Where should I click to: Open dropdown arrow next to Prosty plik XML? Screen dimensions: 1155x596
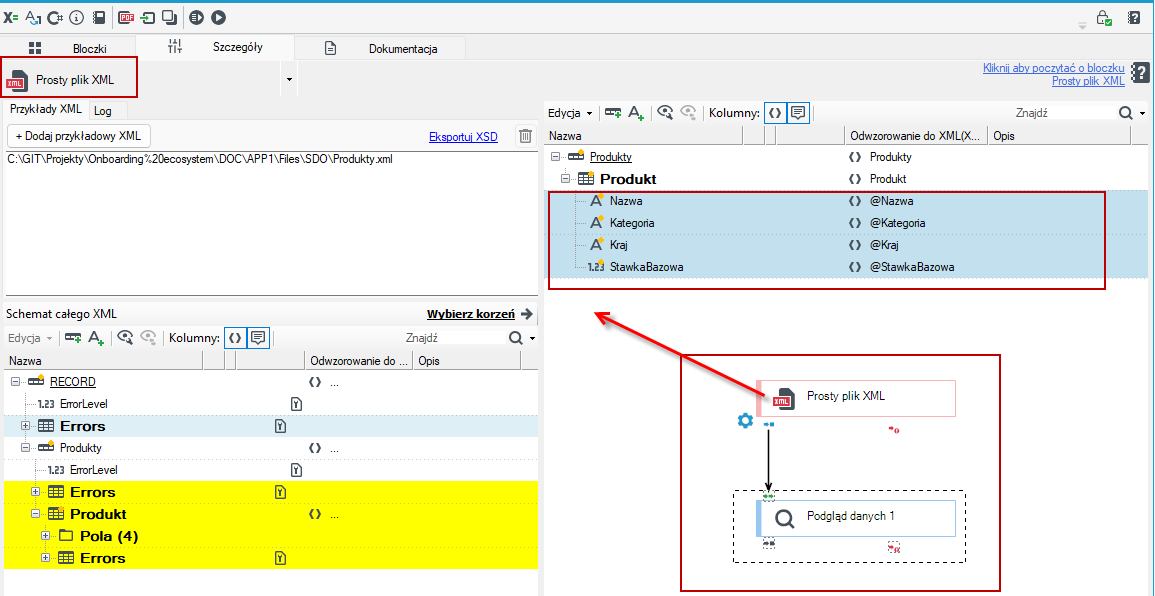(x=289, y=79)
